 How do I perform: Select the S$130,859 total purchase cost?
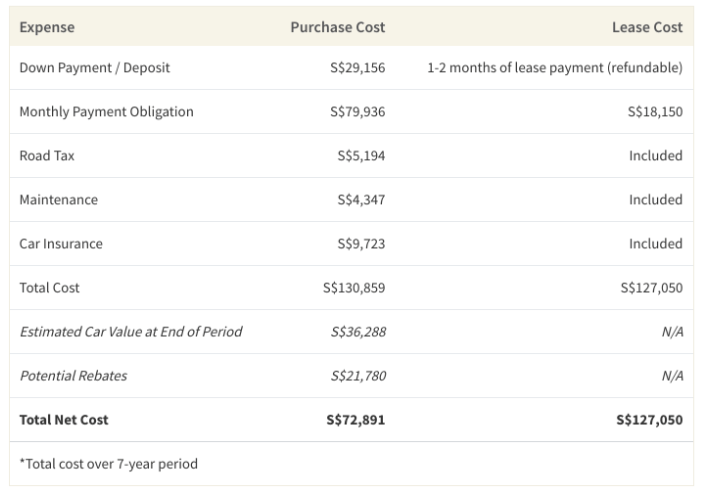pos(354,288)
